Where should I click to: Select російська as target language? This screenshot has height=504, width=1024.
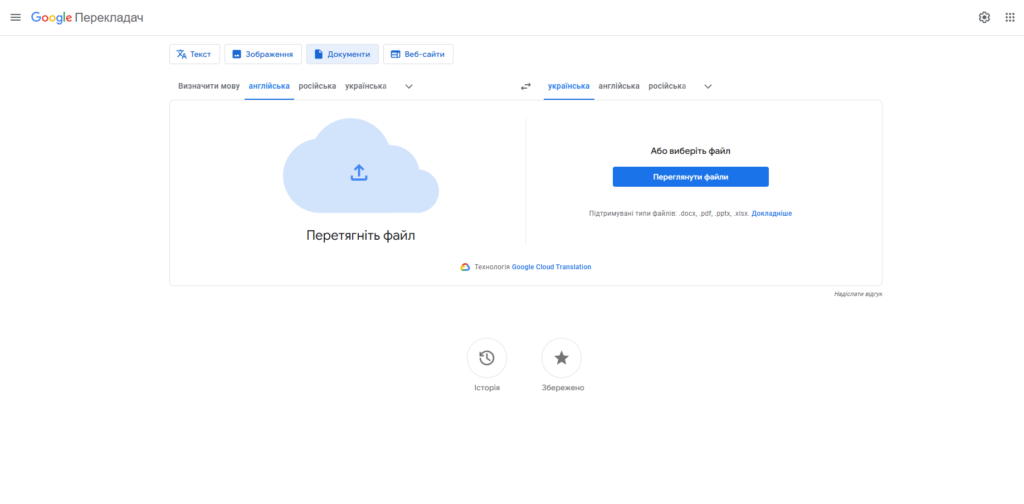667,86
